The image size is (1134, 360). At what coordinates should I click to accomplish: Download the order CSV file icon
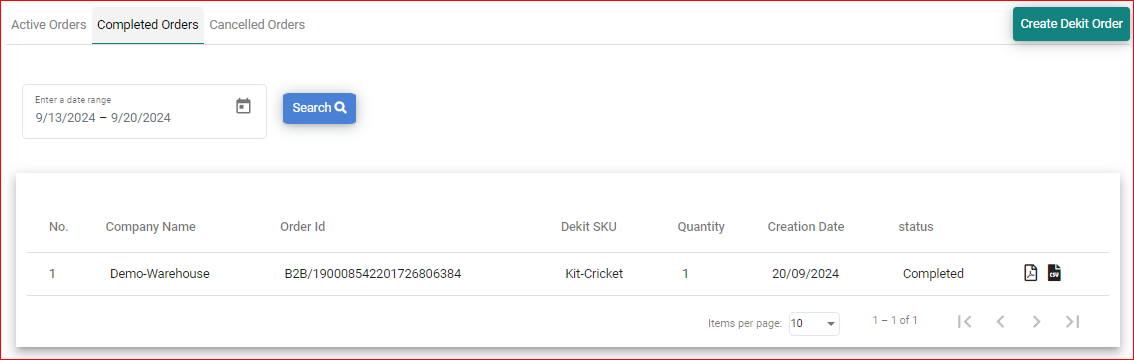(1054, 273)
